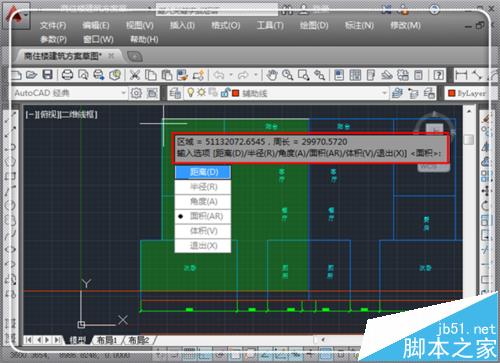
Task: Toggle layer on/off light bulb
Action: click(x=190, y=92)
